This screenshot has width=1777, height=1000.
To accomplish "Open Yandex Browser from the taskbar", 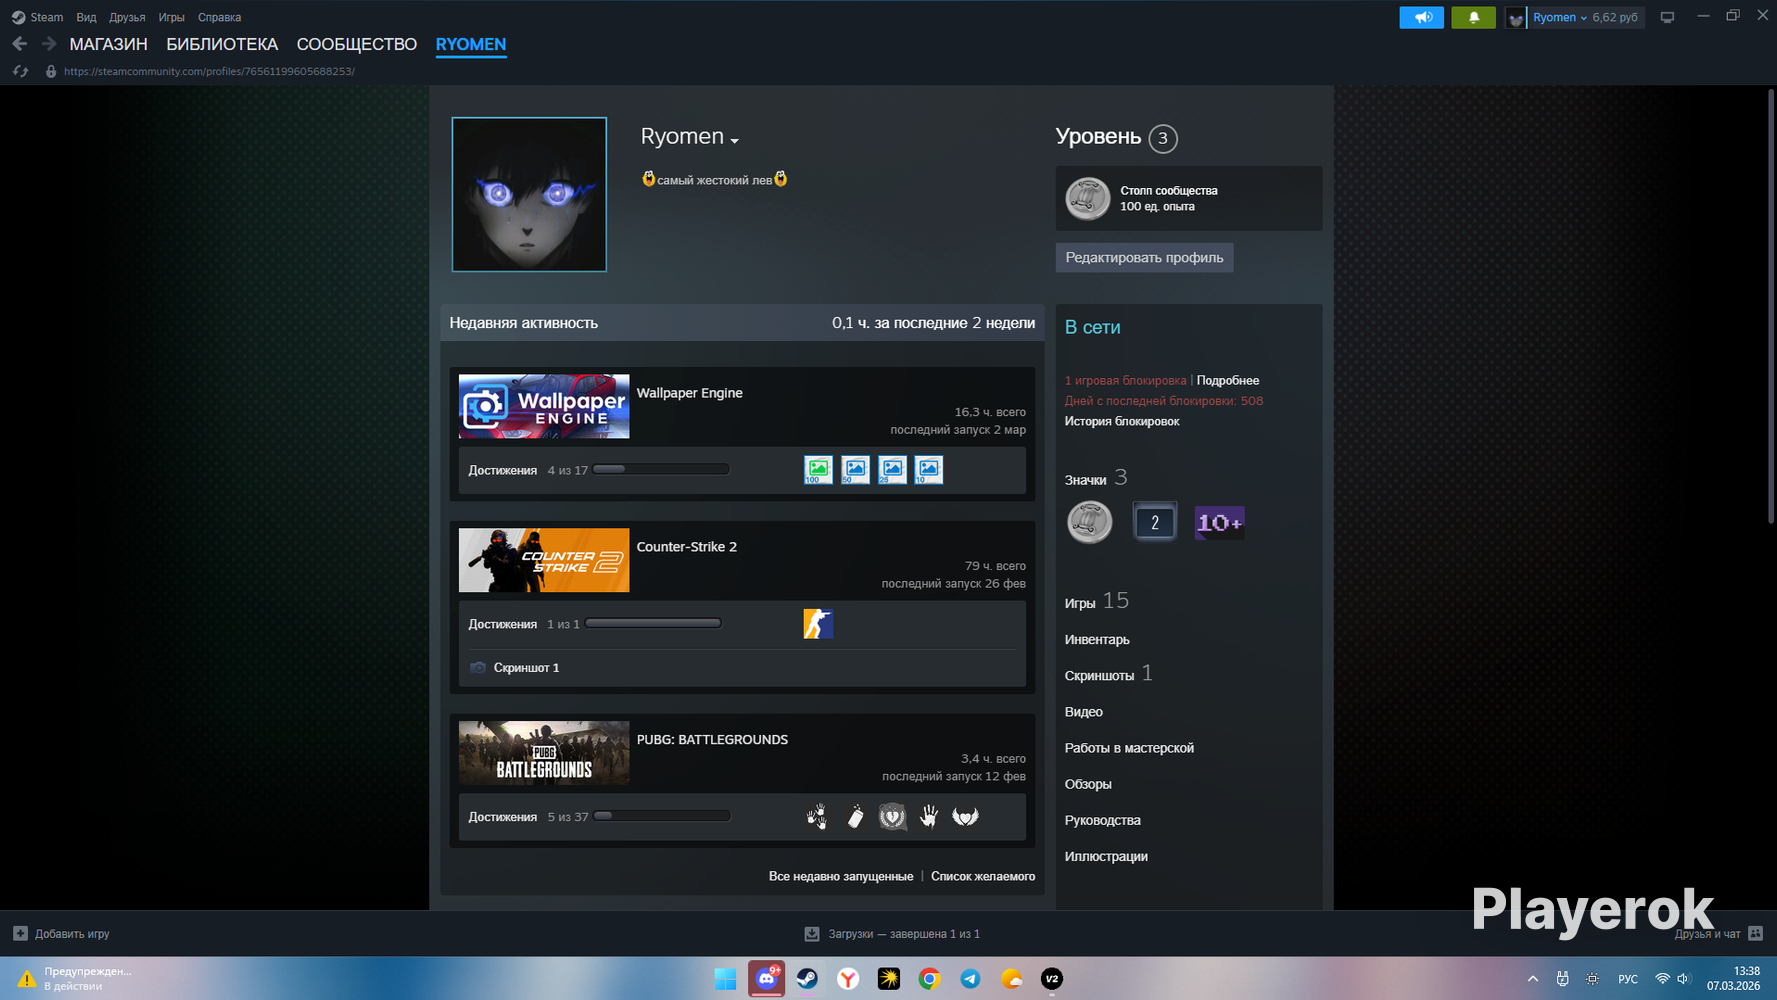I will pos(848,979).
